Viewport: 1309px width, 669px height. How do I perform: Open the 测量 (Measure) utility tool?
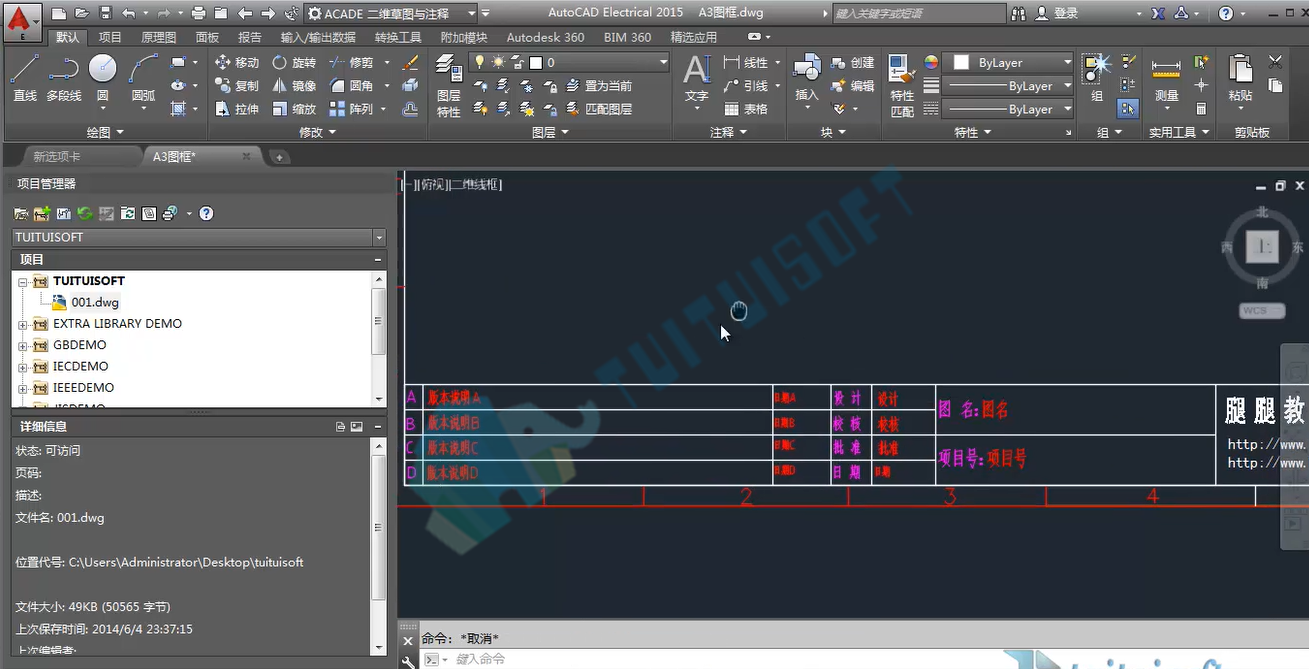1166,78
